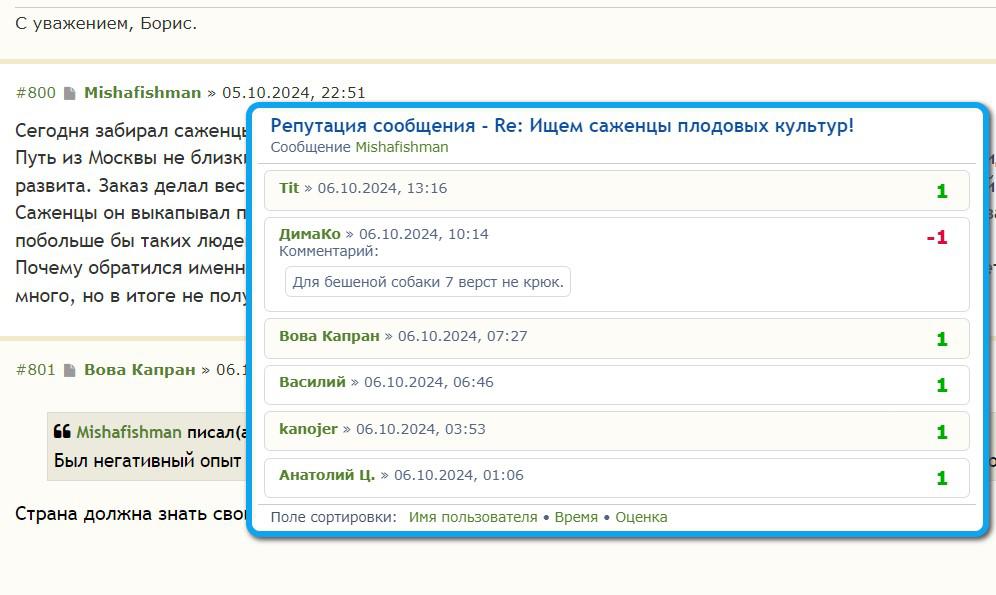Viewport: 996px width, 595px height.
Task: Open Tit user profile in reputation list
Action: [289, 188]
